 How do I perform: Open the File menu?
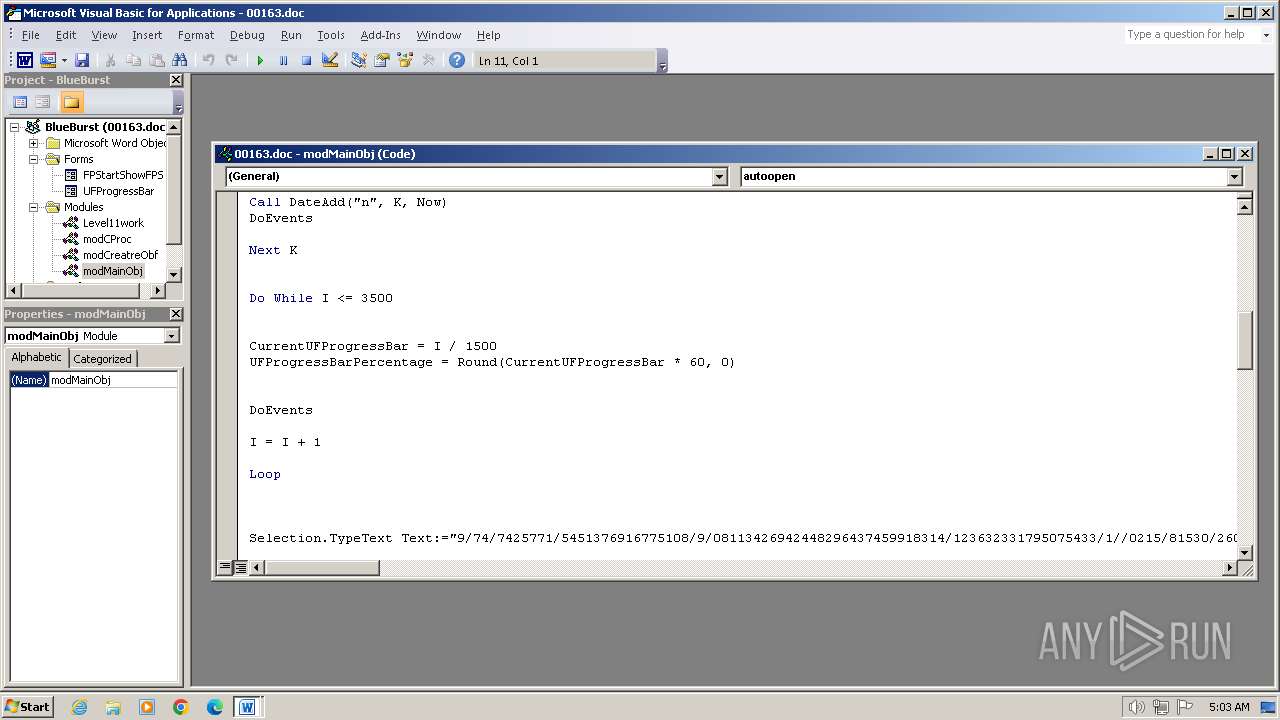pyautogui.click(x=31, y=35)
